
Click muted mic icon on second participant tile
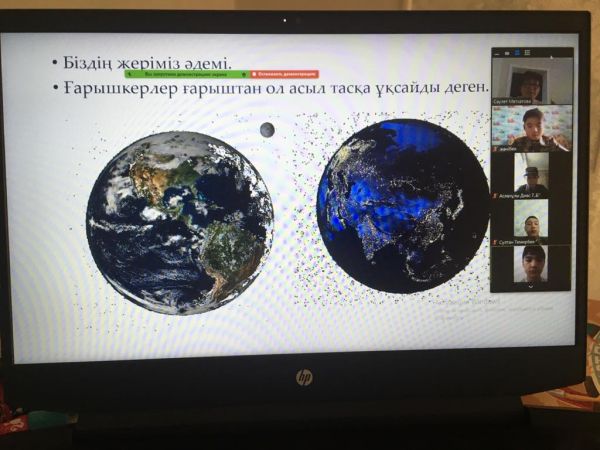coord(495,149)
